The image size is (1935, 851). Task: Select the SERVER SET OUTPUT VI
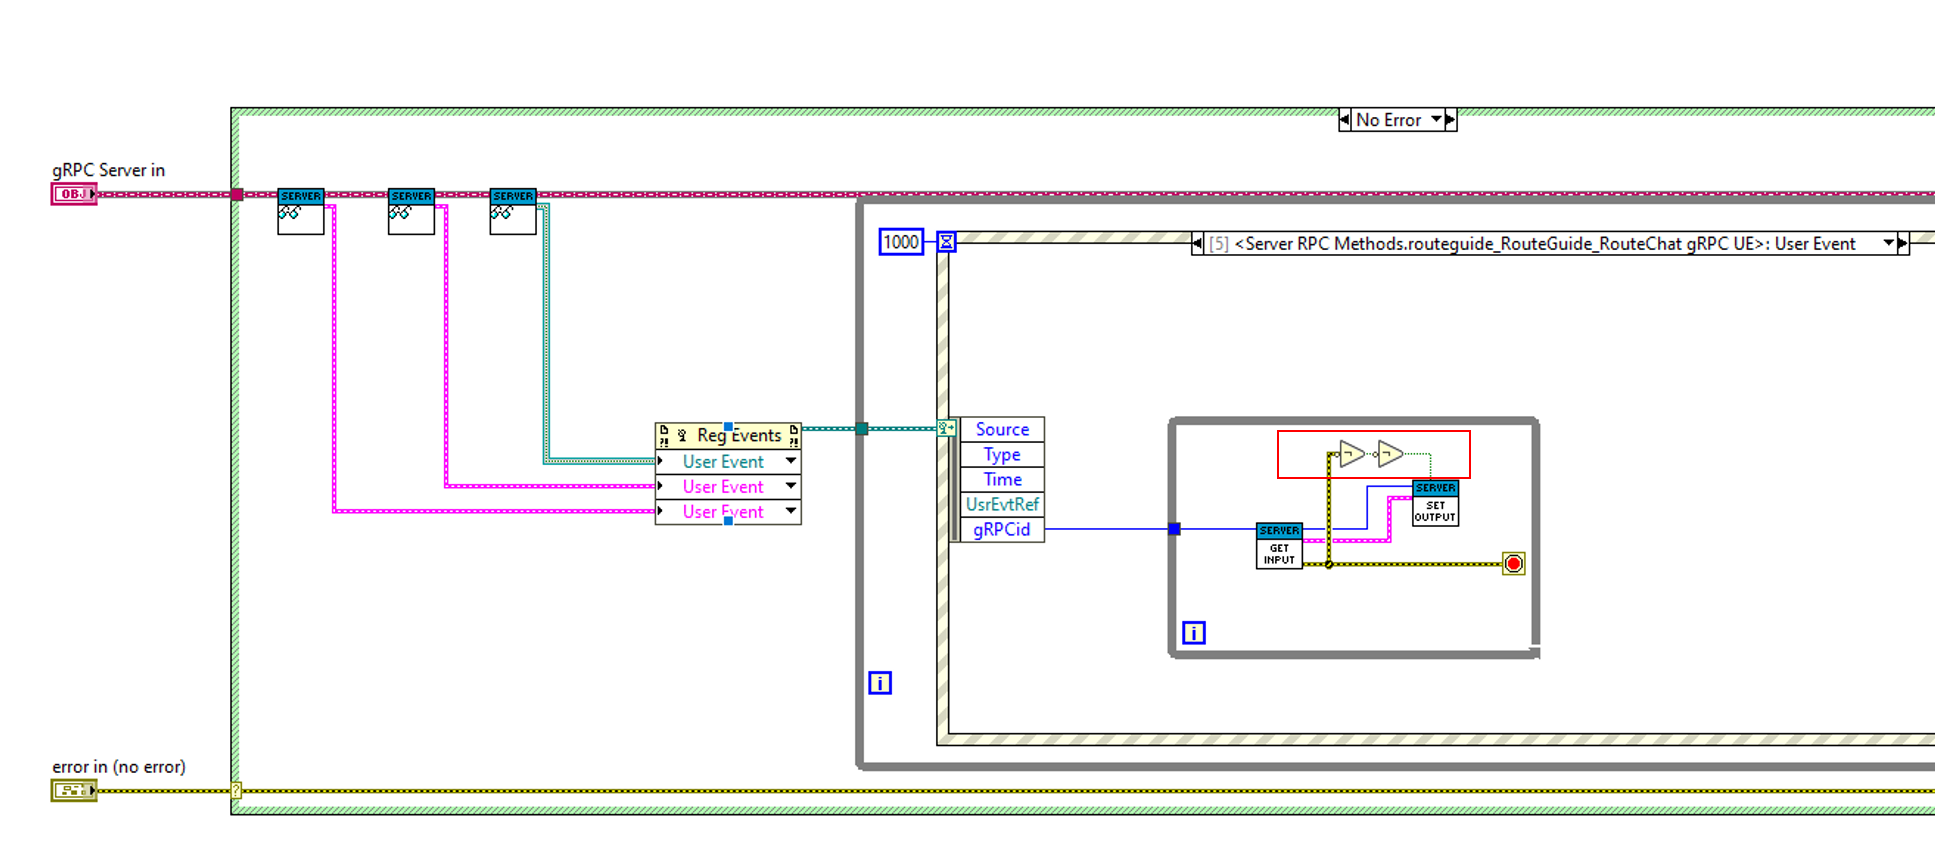[1435, 503]
